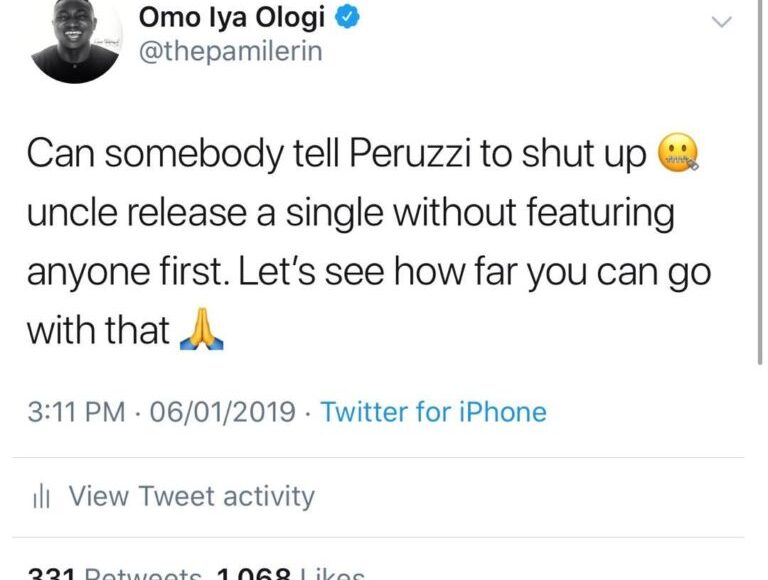Click the @thepamilerin handle
The width and height of the screenshot is (768, 580).
230,52
